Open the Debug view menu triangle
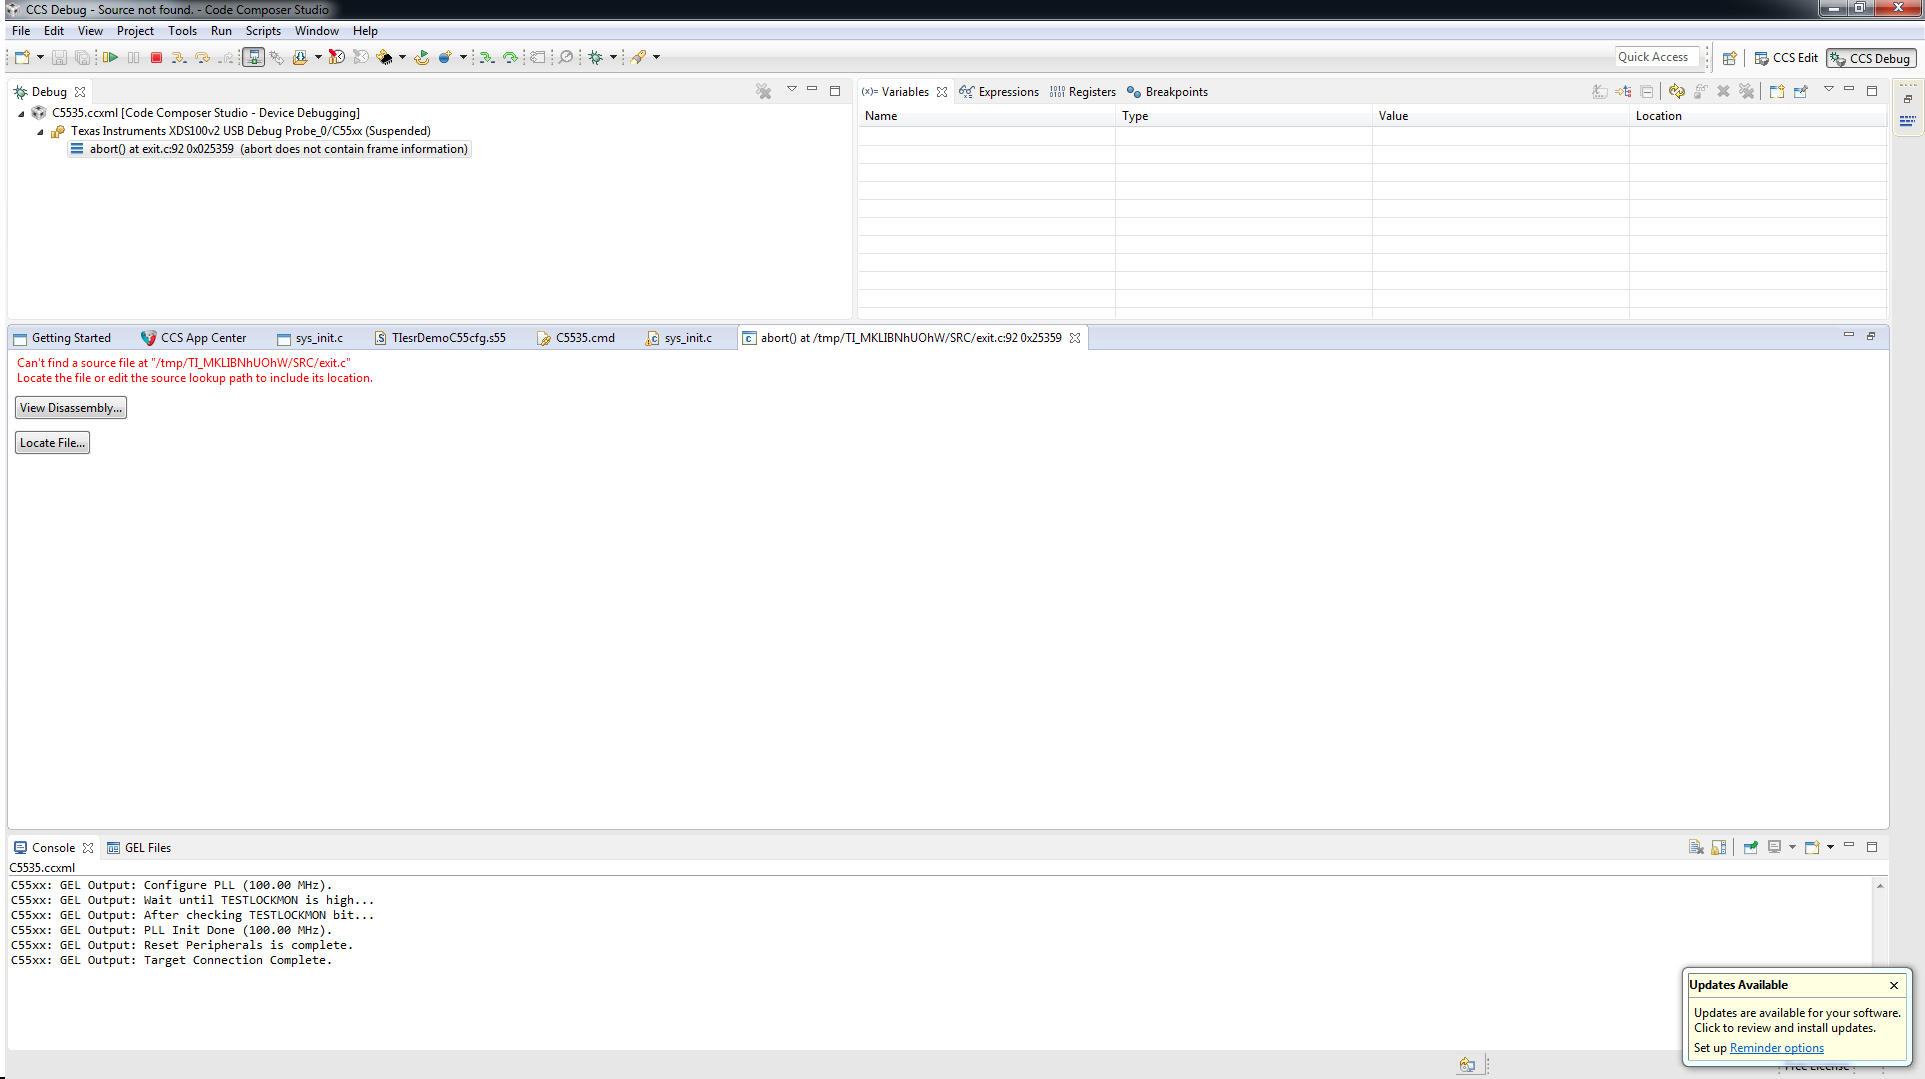Viewport: 1925px width, 1079px height. (x=792, y=90)
